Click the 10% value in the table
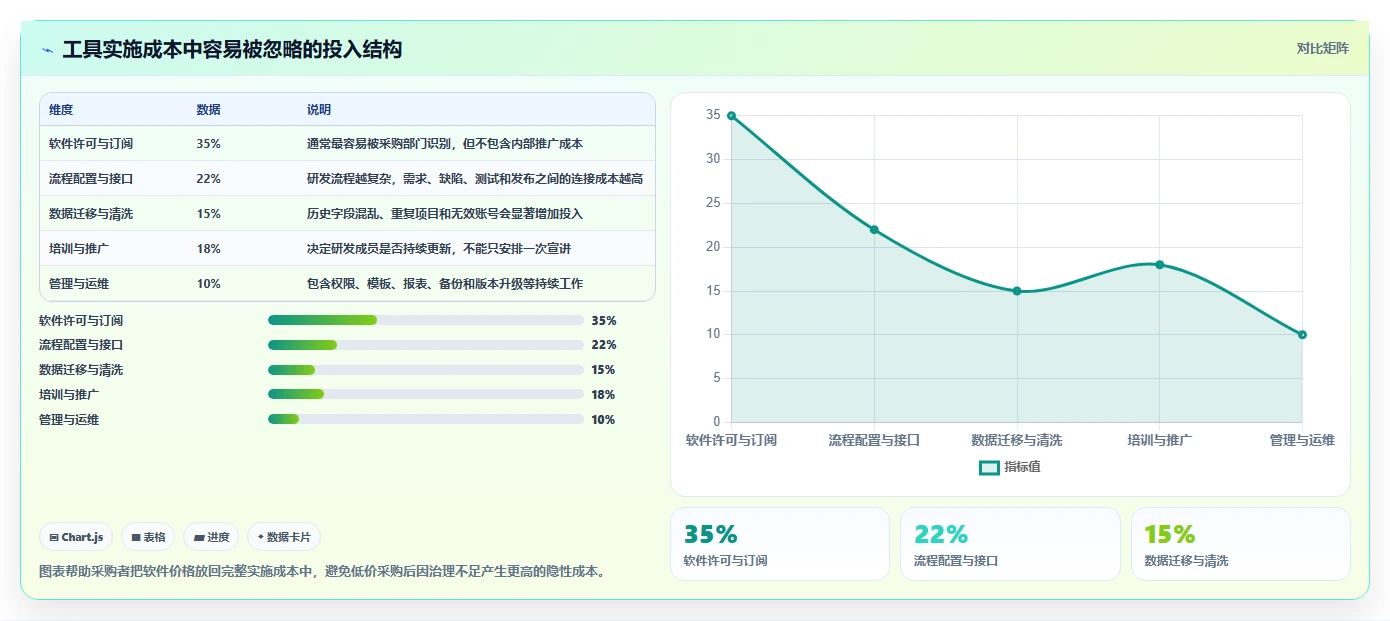This screenshot has width=1390, height=621. click(208, 284)
